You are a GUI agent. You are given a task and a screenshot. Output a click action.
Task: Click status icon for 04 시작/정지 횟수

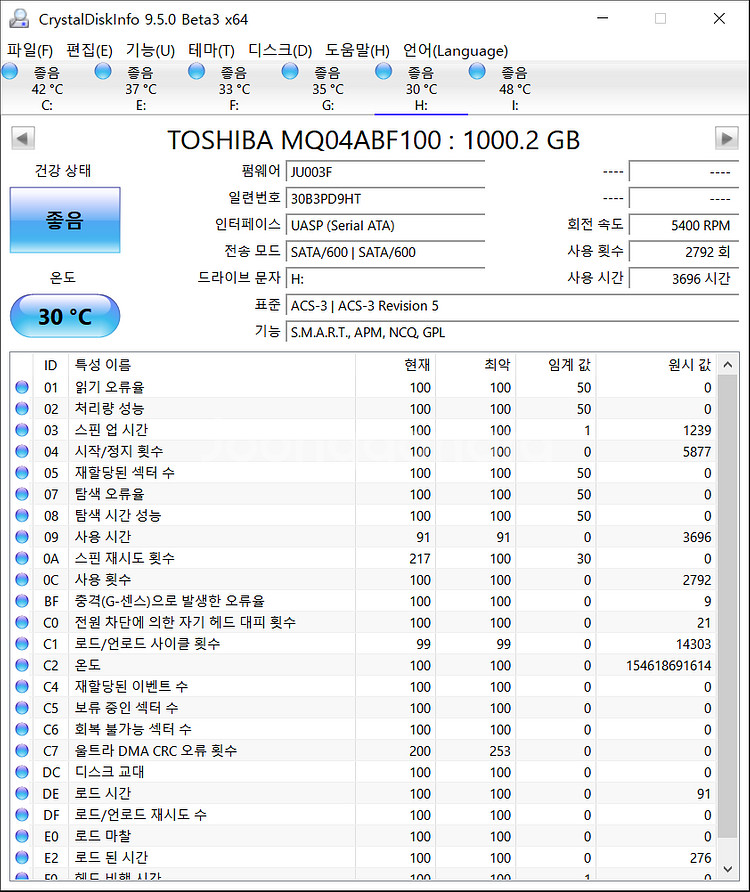point(22,452)
